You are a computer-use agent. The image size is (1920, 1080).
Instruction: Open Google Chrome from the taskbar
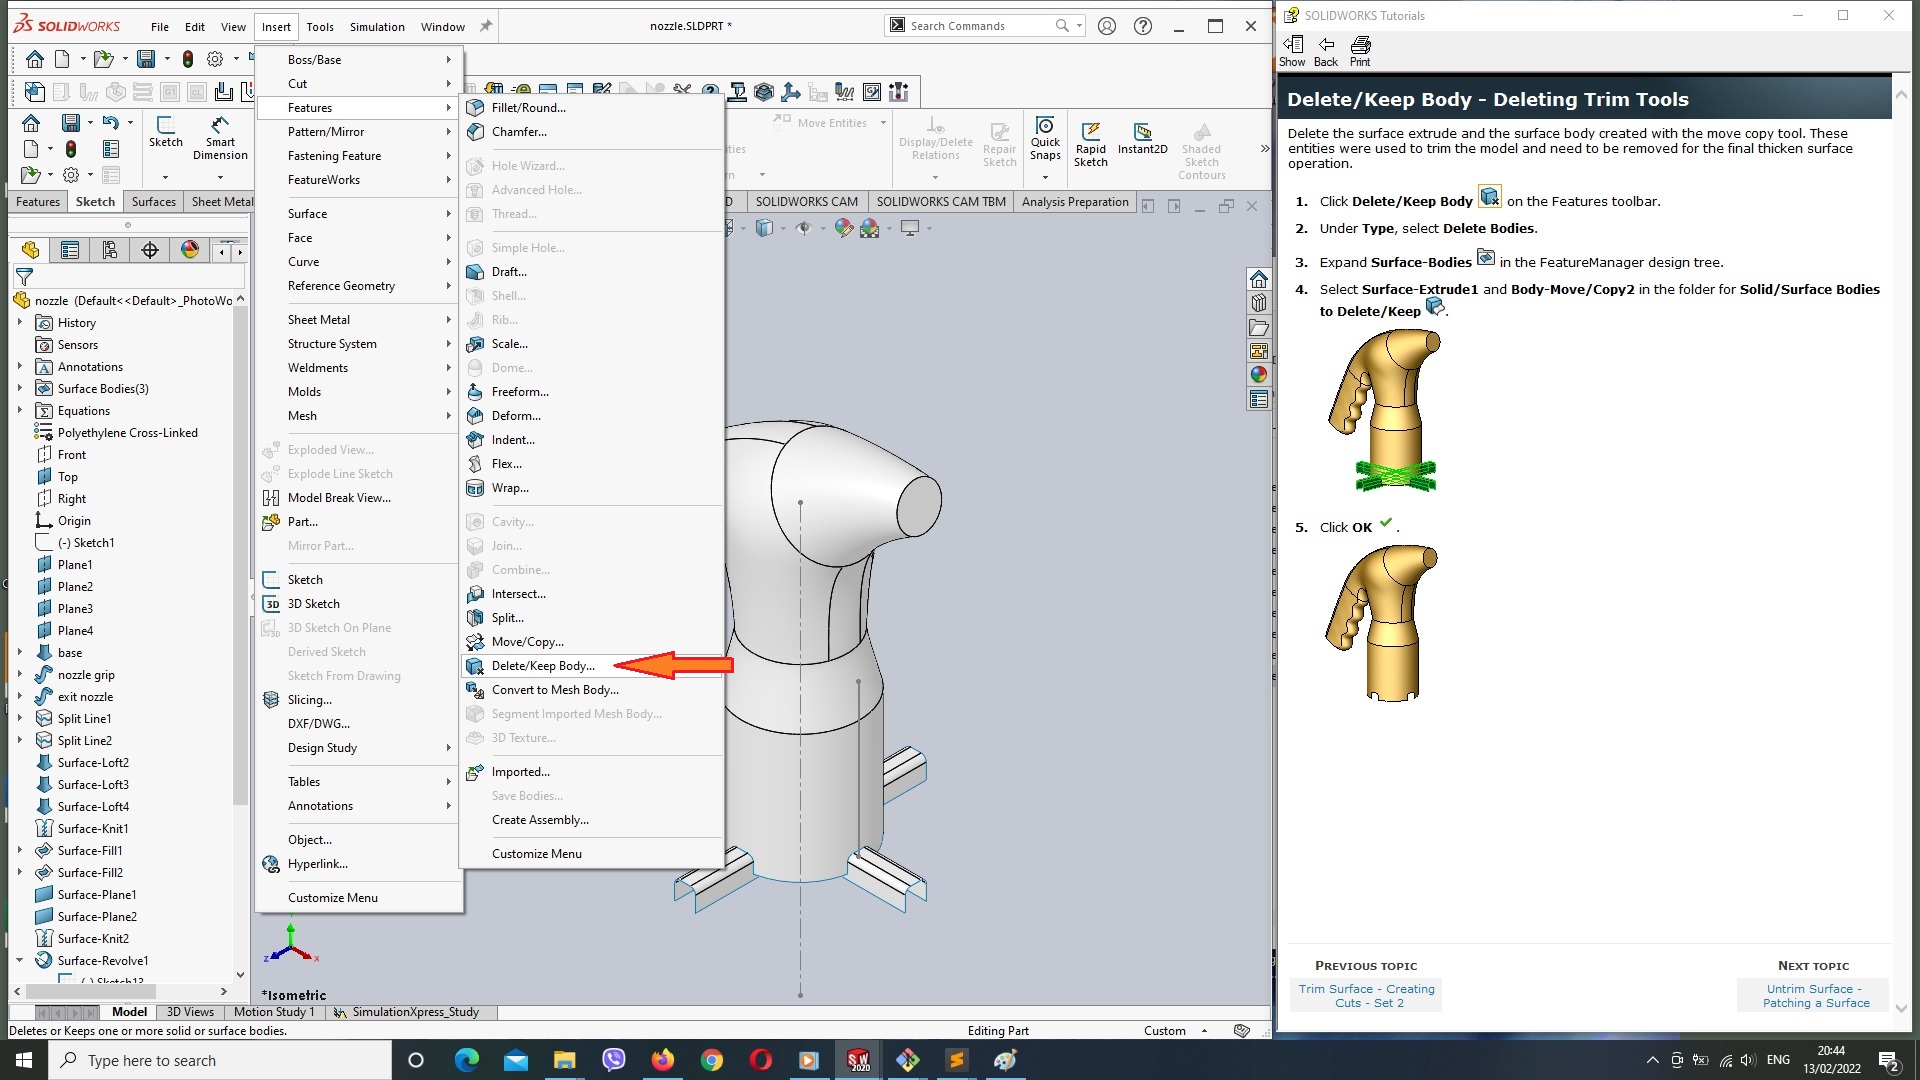pos(711,1060)
